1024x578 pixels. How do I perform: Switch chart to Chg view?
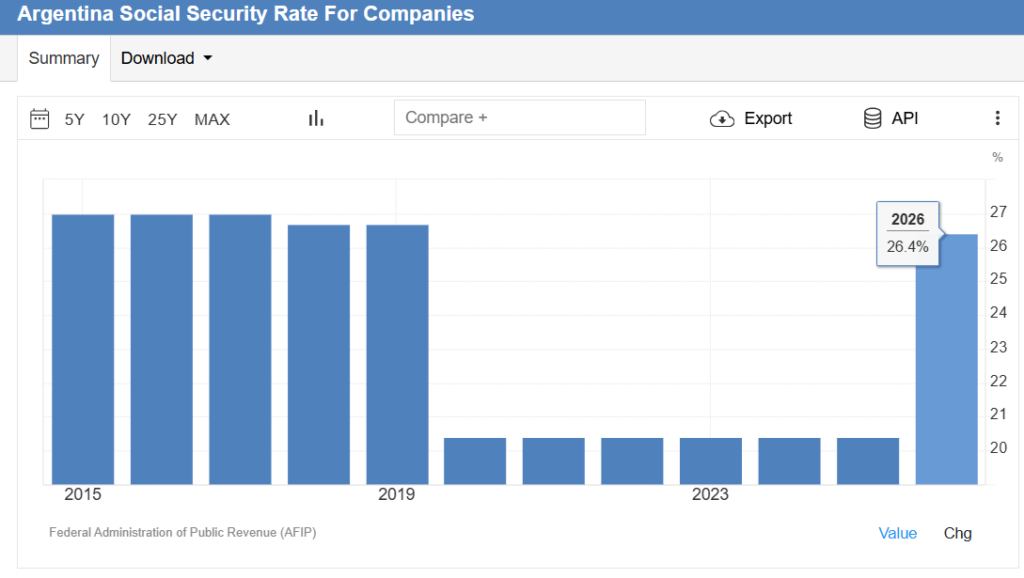tap(957, 533)
